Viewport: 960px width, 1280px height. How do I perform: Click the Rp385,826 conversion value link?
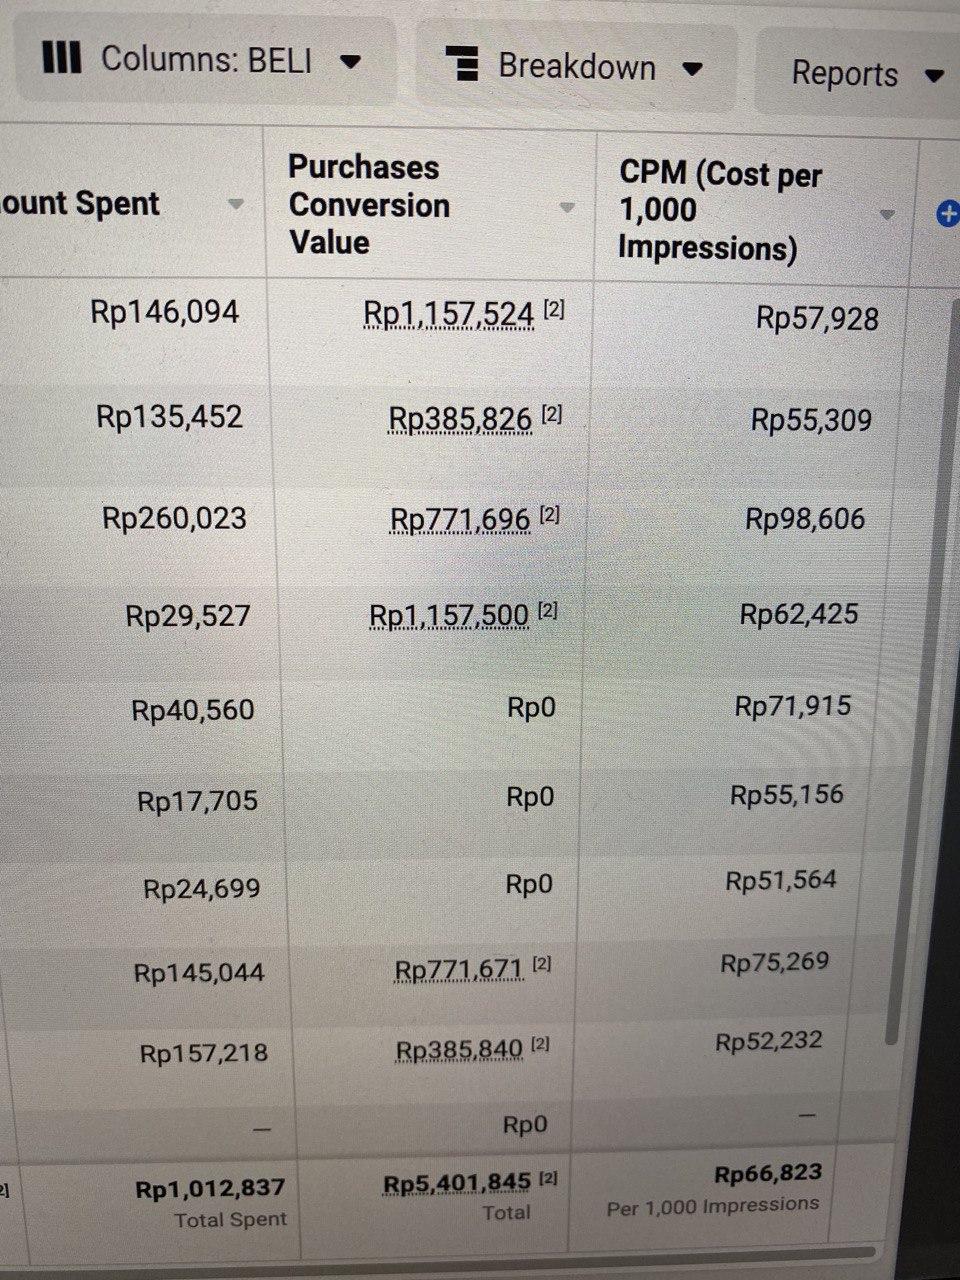point(460,418)
